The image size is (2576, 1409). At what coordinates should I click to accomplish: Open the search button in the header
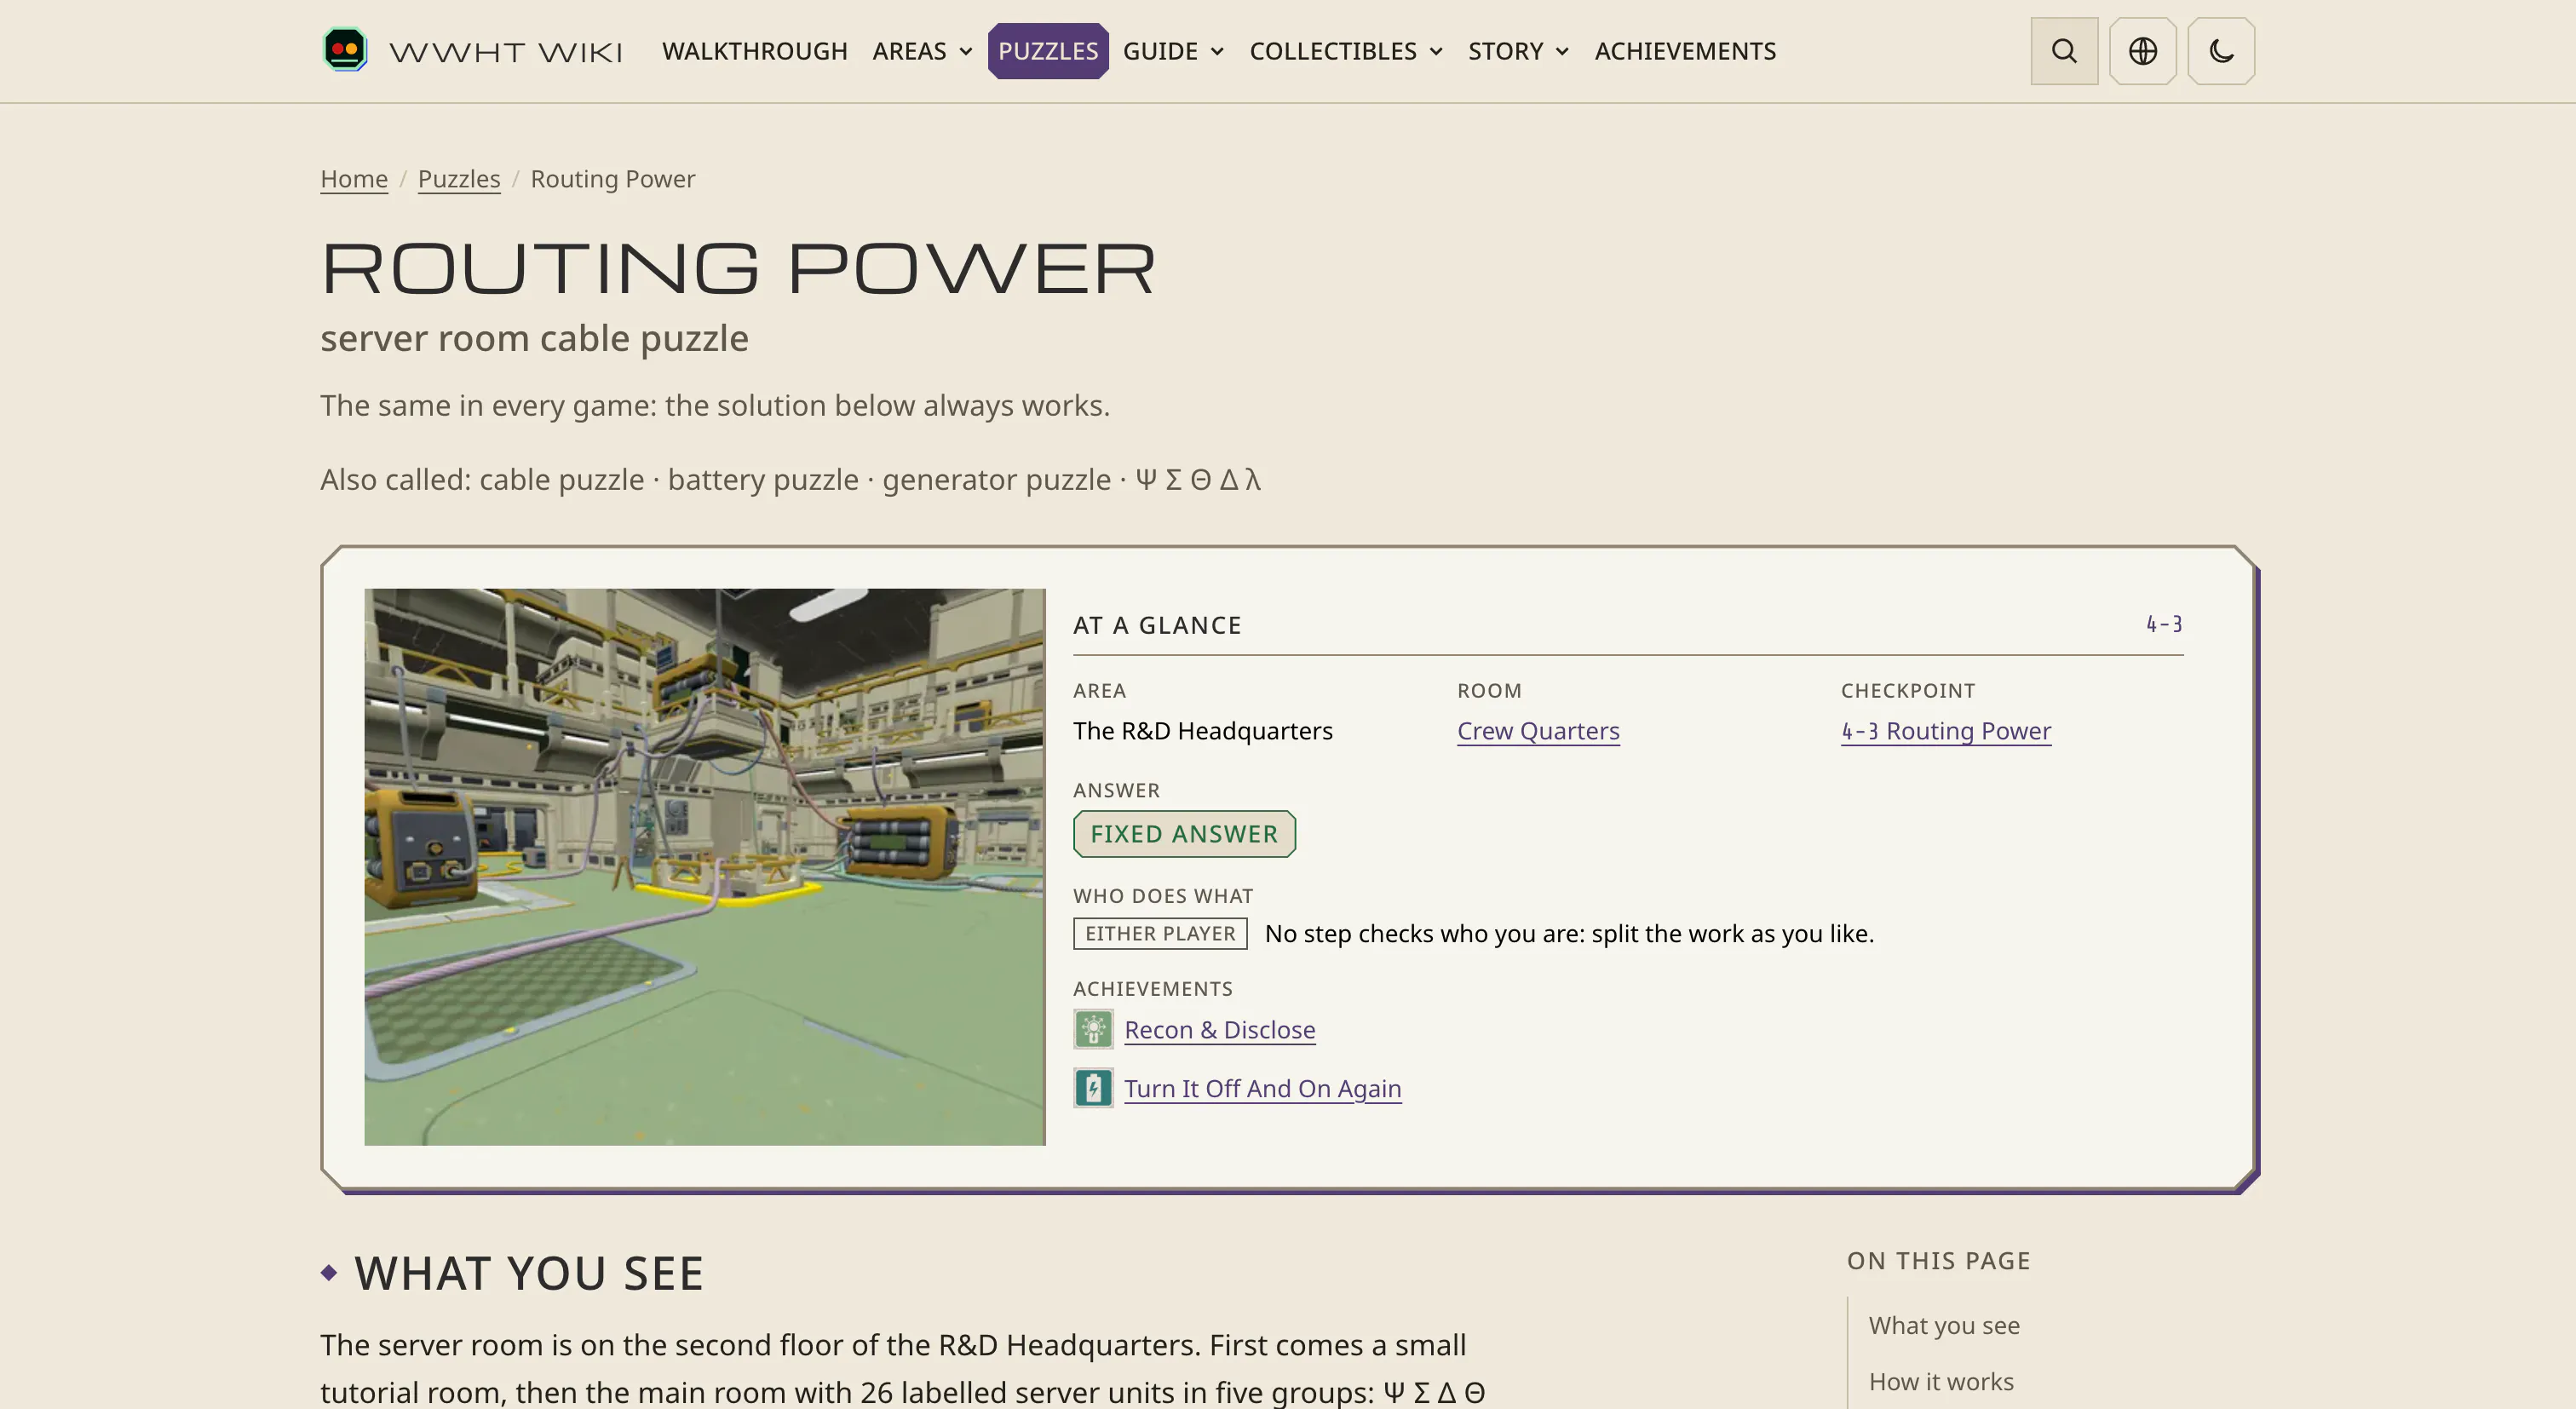pyautogui.click(x=2064, y=51)
